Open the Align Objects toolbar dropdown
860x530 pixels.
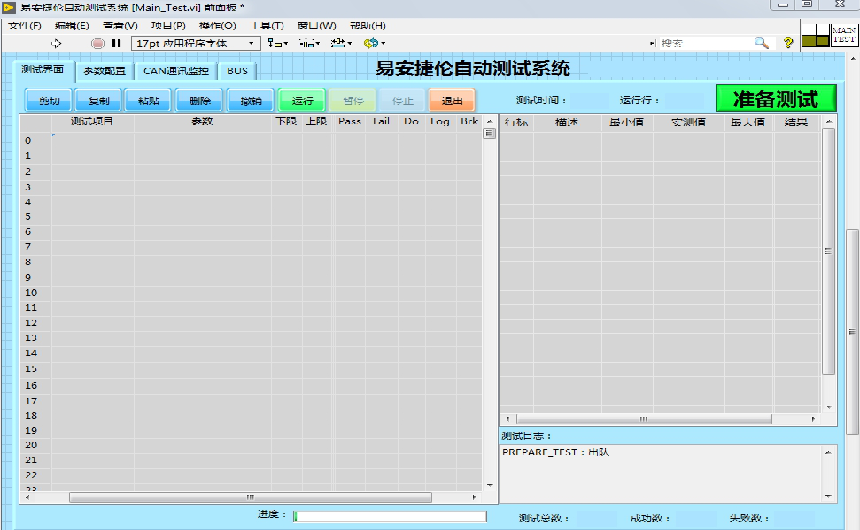[278, 43]
